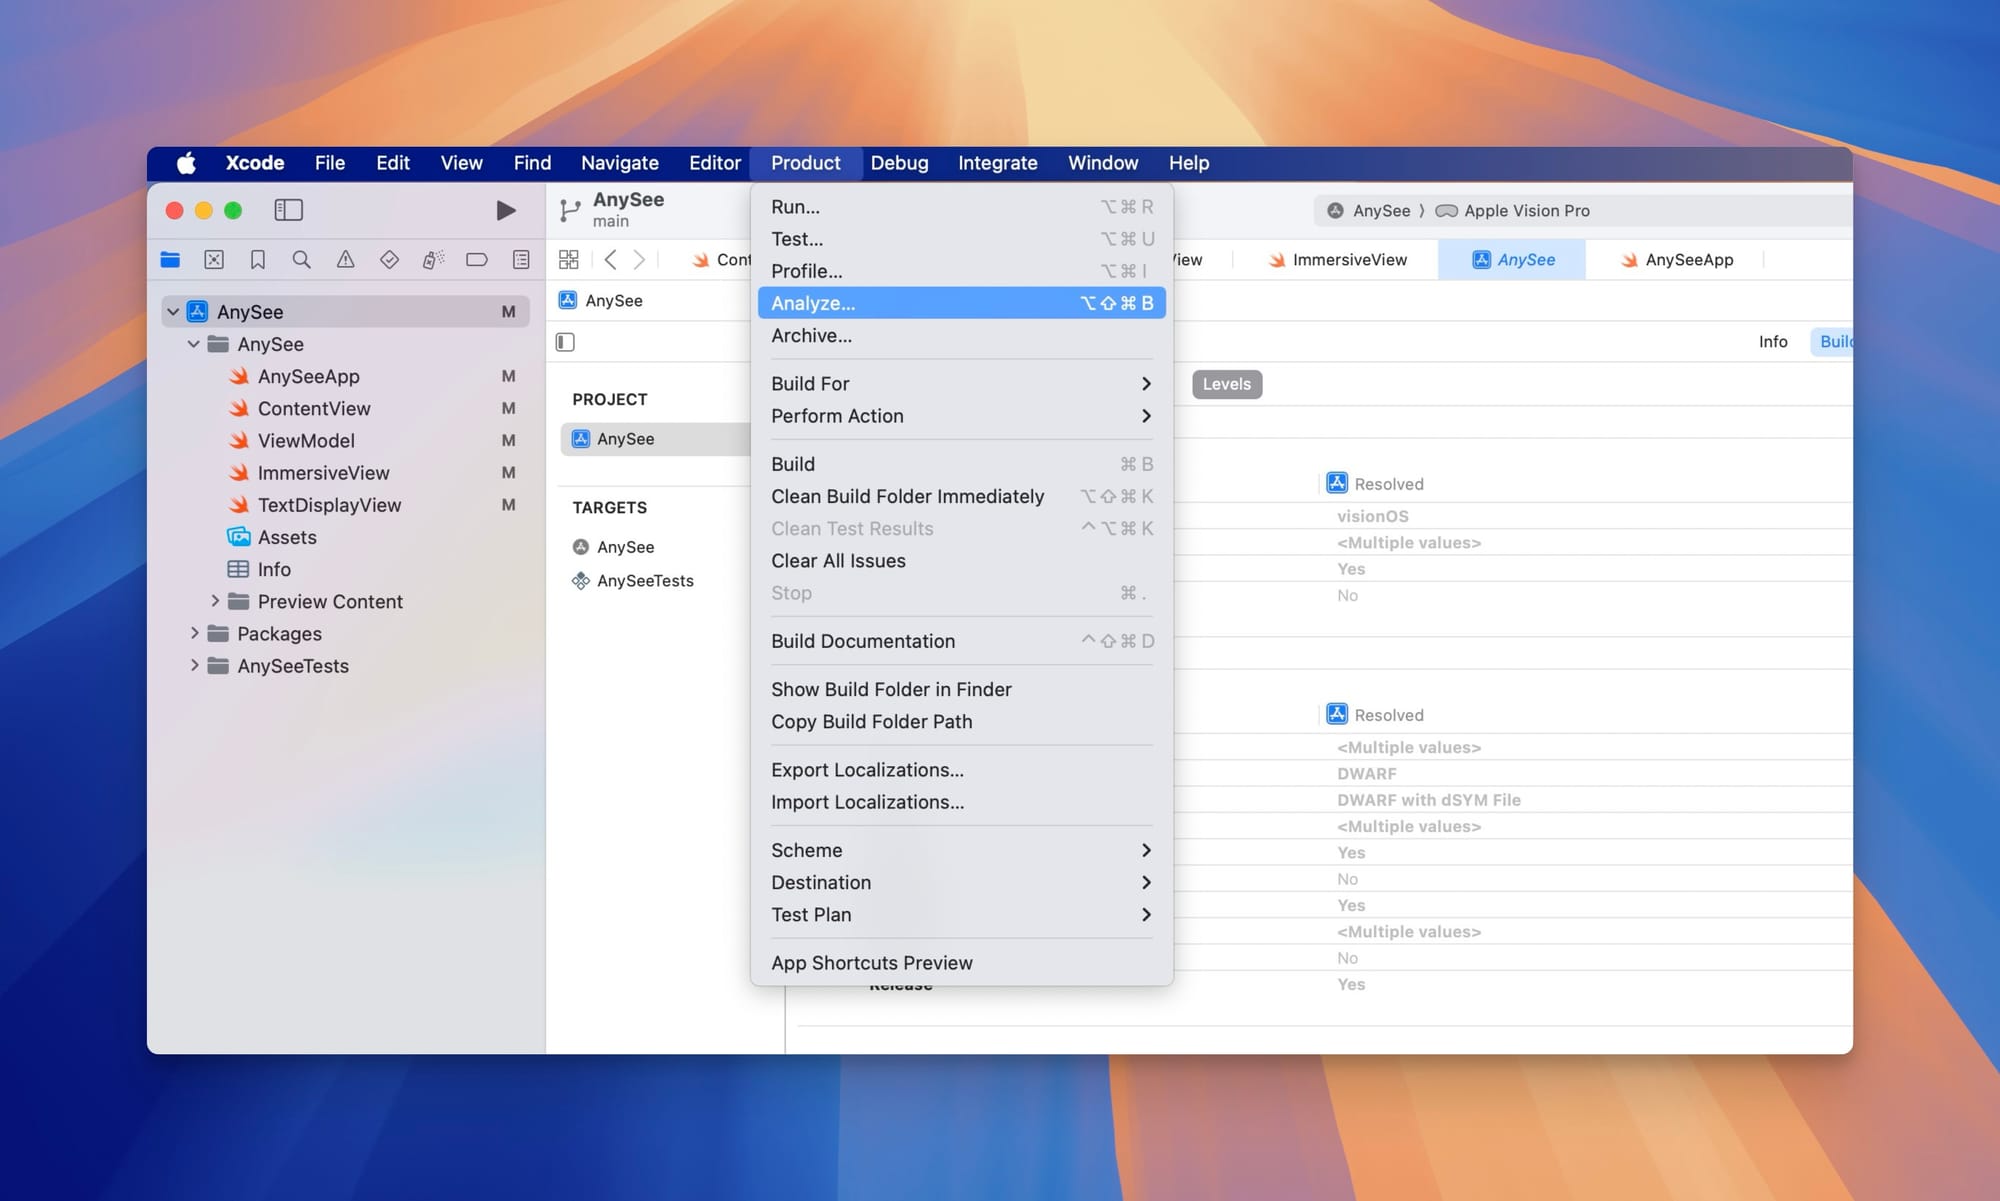The height and width of the screenshot is (1201, 2000).
Task: Open the source control navigator icon
Action: (x=214, y=260)
